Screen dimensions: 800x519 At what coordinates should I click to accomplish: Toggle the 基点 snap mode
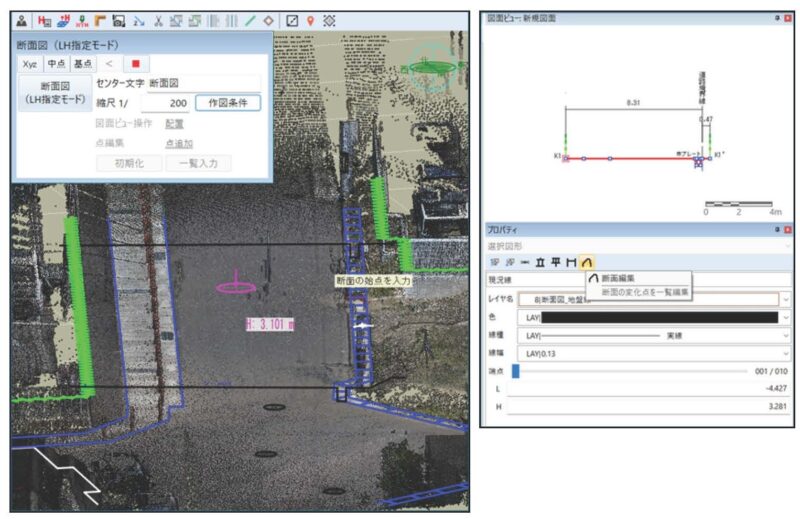coord(83,64)
